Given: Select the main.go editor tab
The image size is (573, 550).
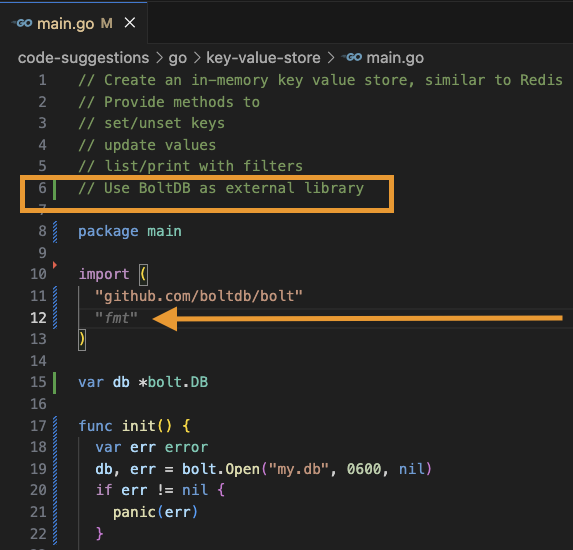Looking at the screenshot, I should click(73, 24).
